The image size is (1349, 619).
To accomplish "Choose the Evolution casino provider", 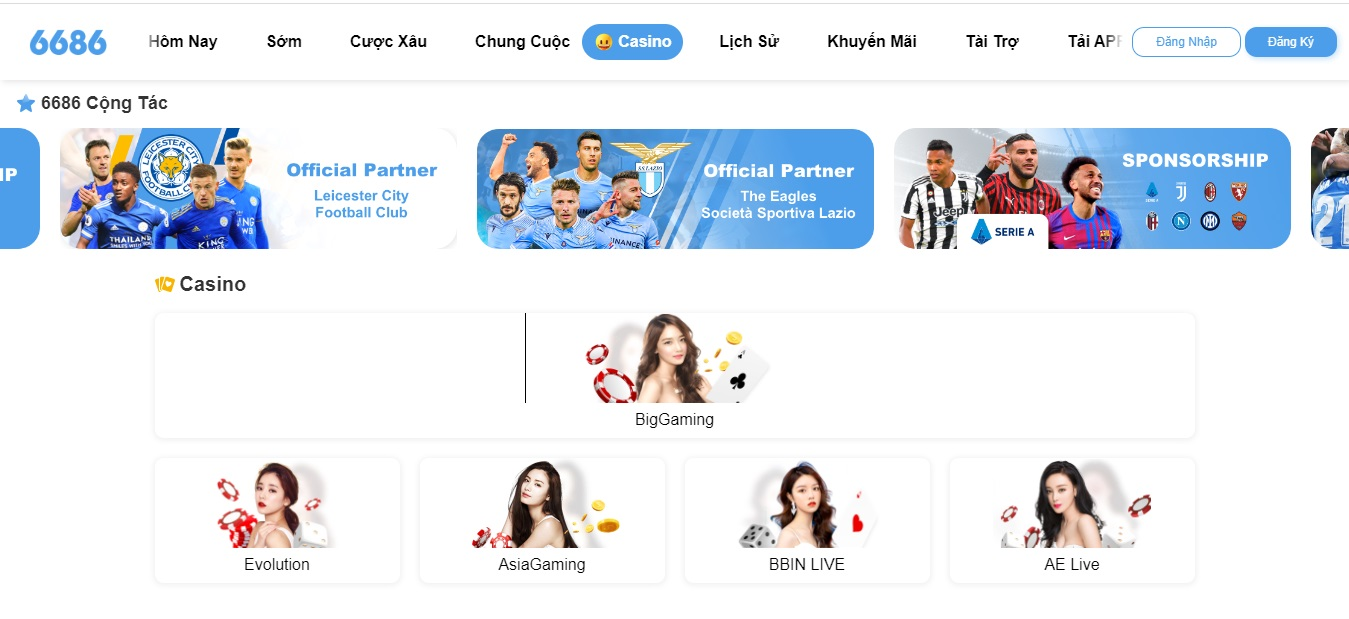I will pos(277,520).
